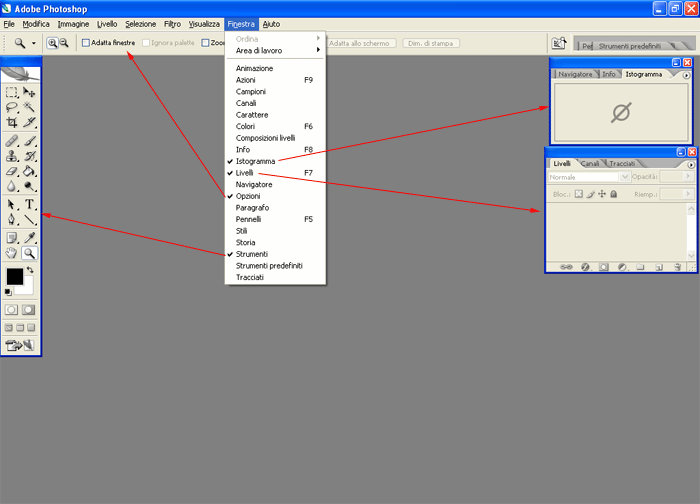
Task: Toggle the Ignora palette checkbox
Action: pos(146,43)
